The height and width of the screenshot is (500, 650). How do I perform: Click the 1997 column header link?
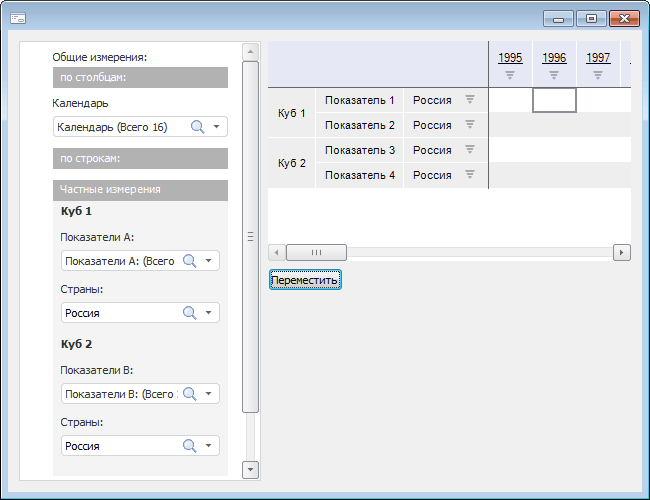pyautogui.click(x=598, y=58)
